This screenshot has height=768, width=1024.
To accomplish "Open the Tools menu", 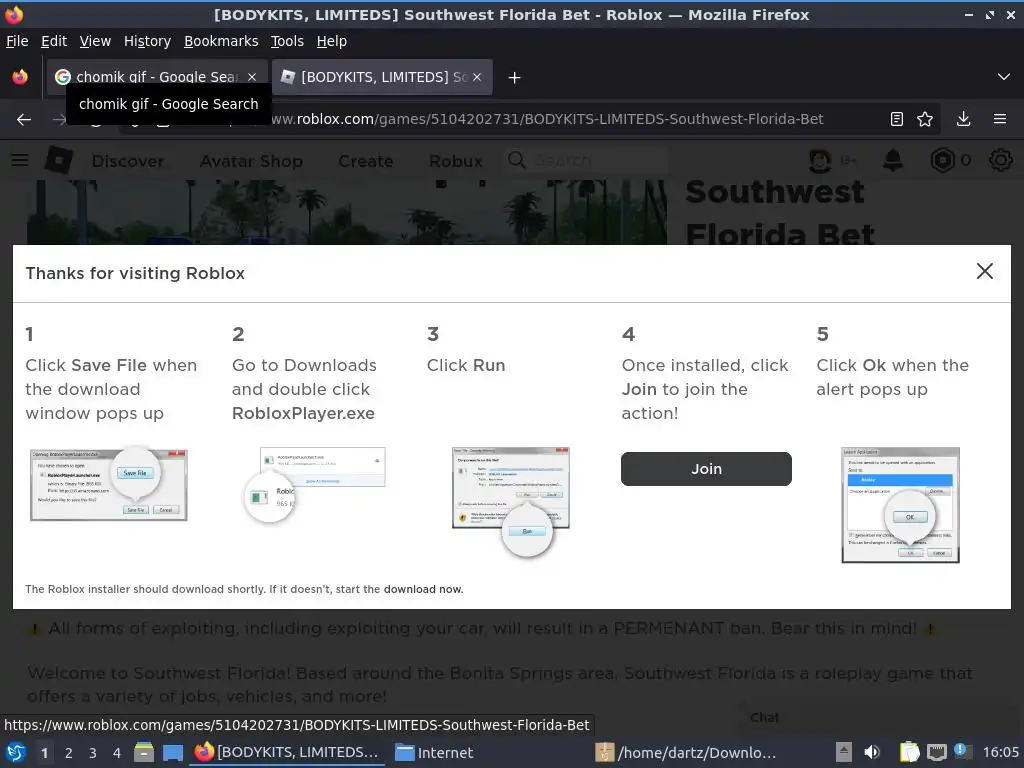I will tap(287, 41).
